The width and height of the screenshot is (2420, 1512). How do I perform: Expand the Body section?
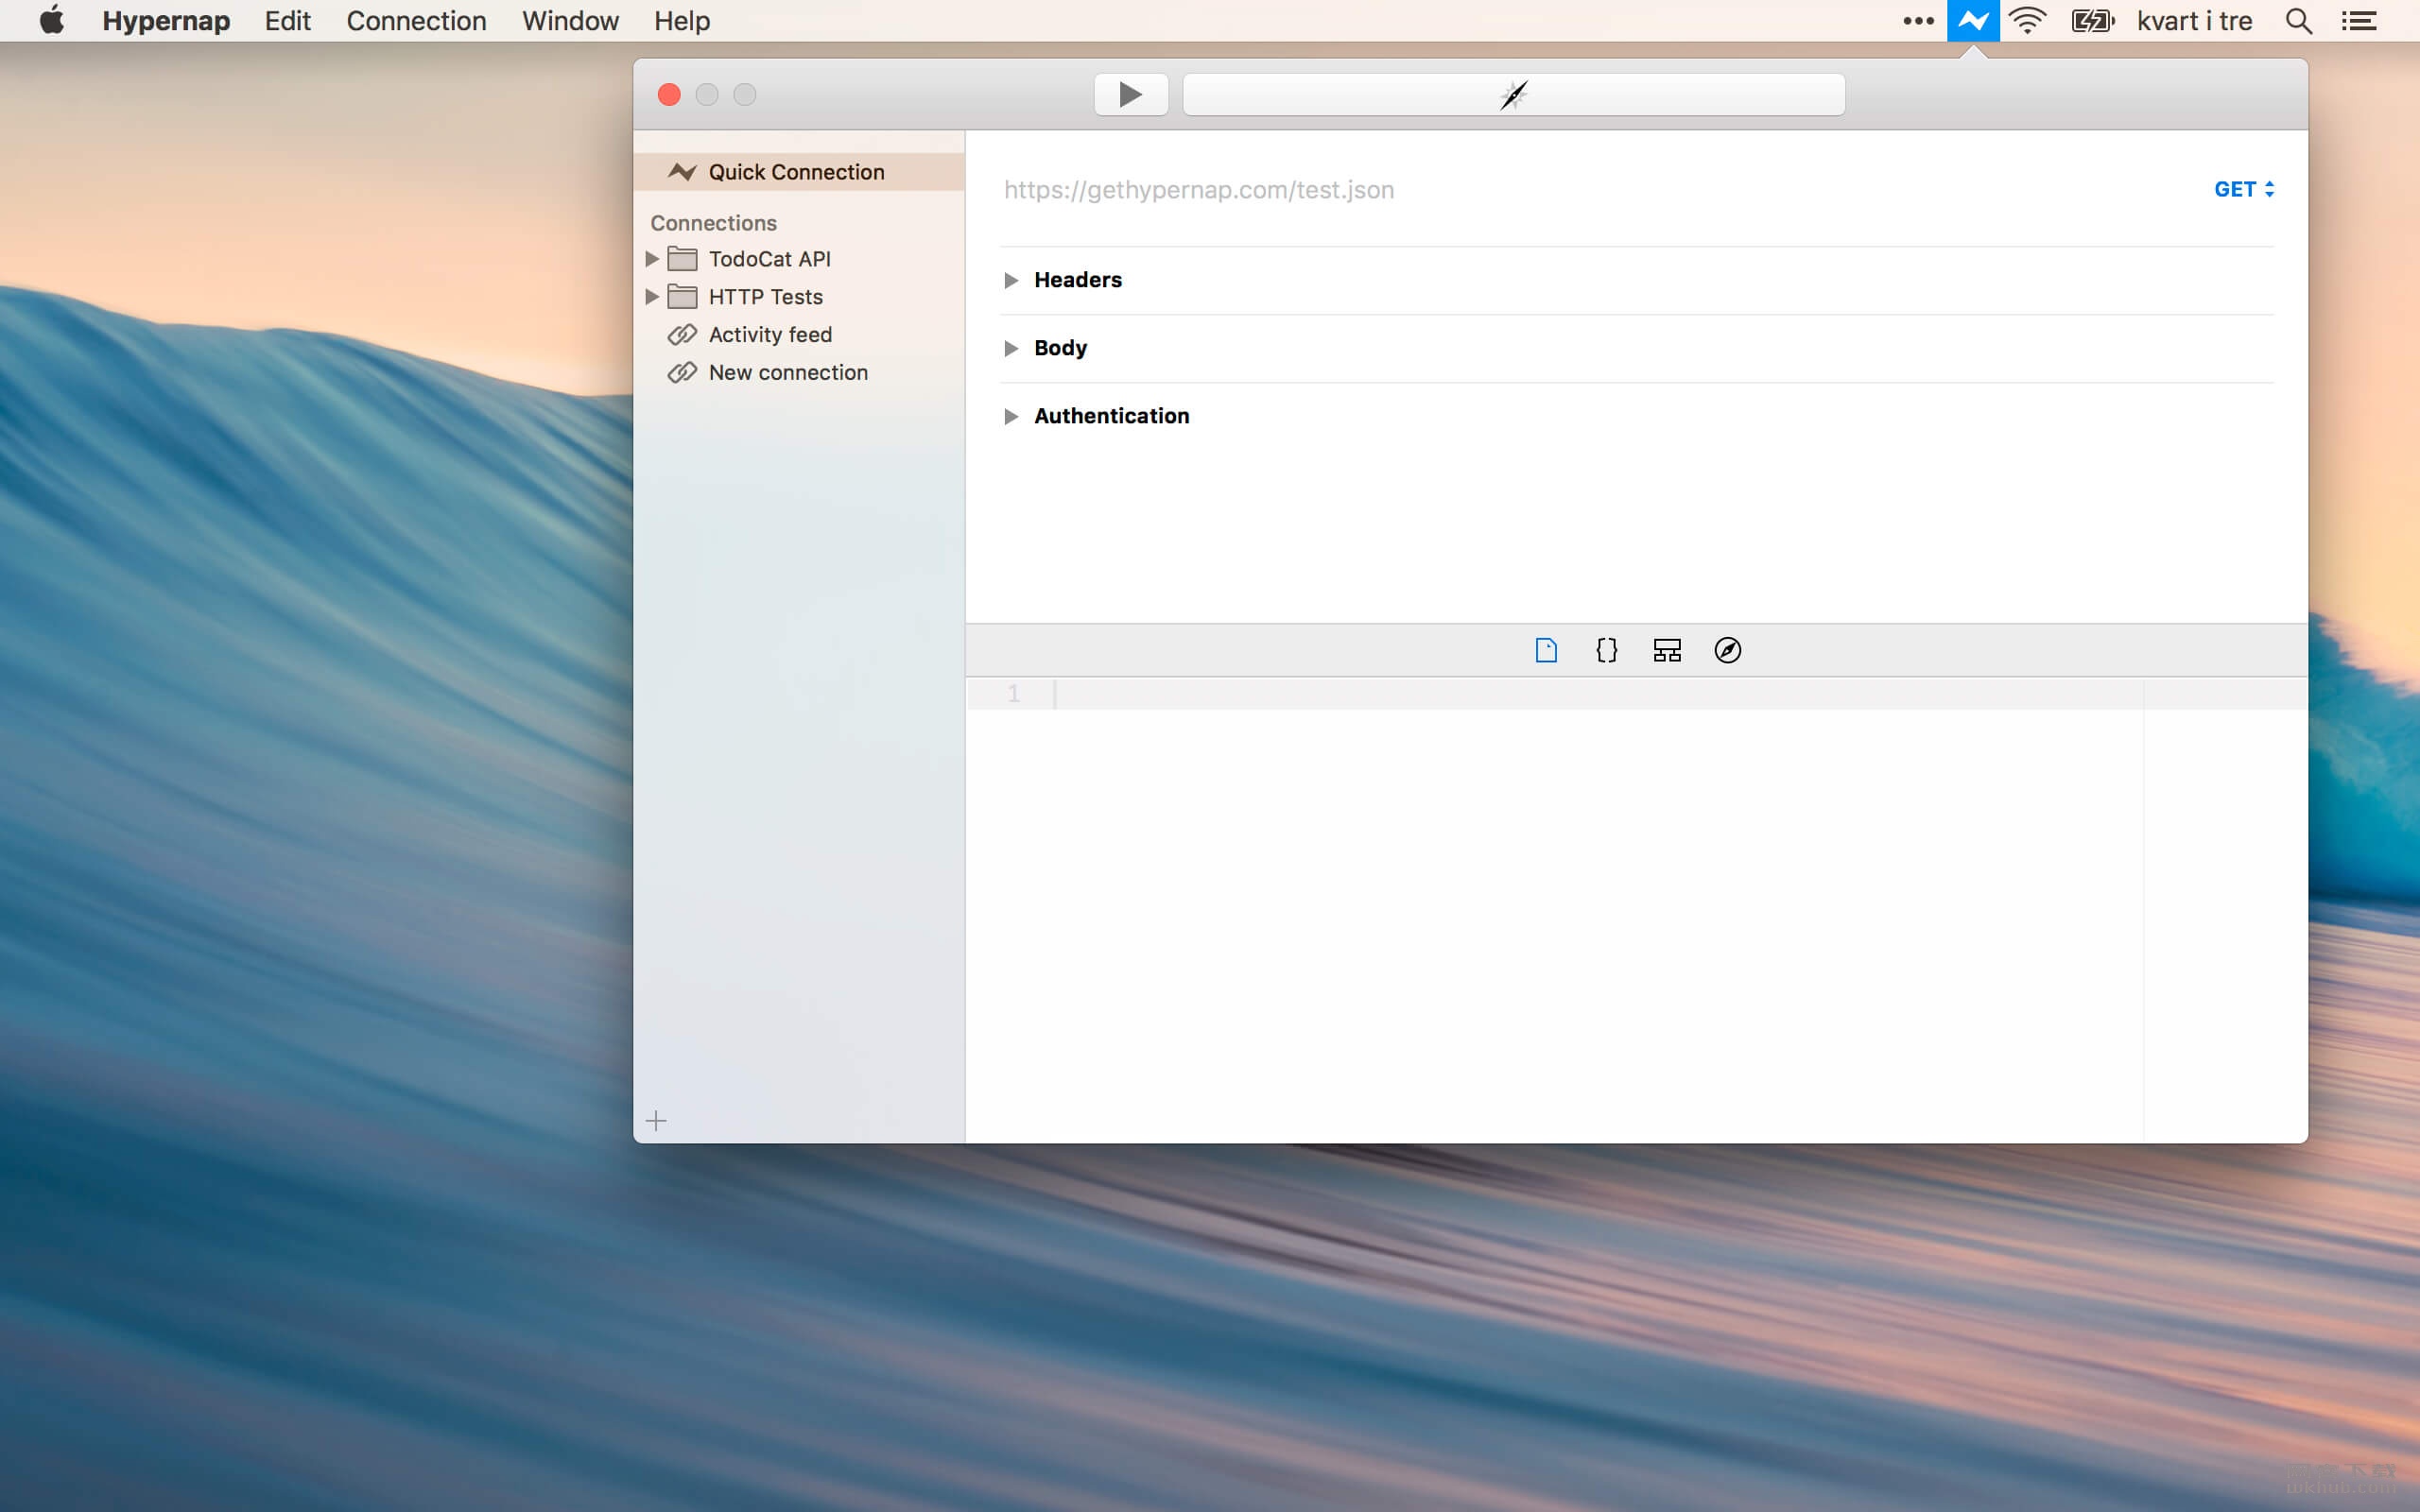pos(1011,348)
